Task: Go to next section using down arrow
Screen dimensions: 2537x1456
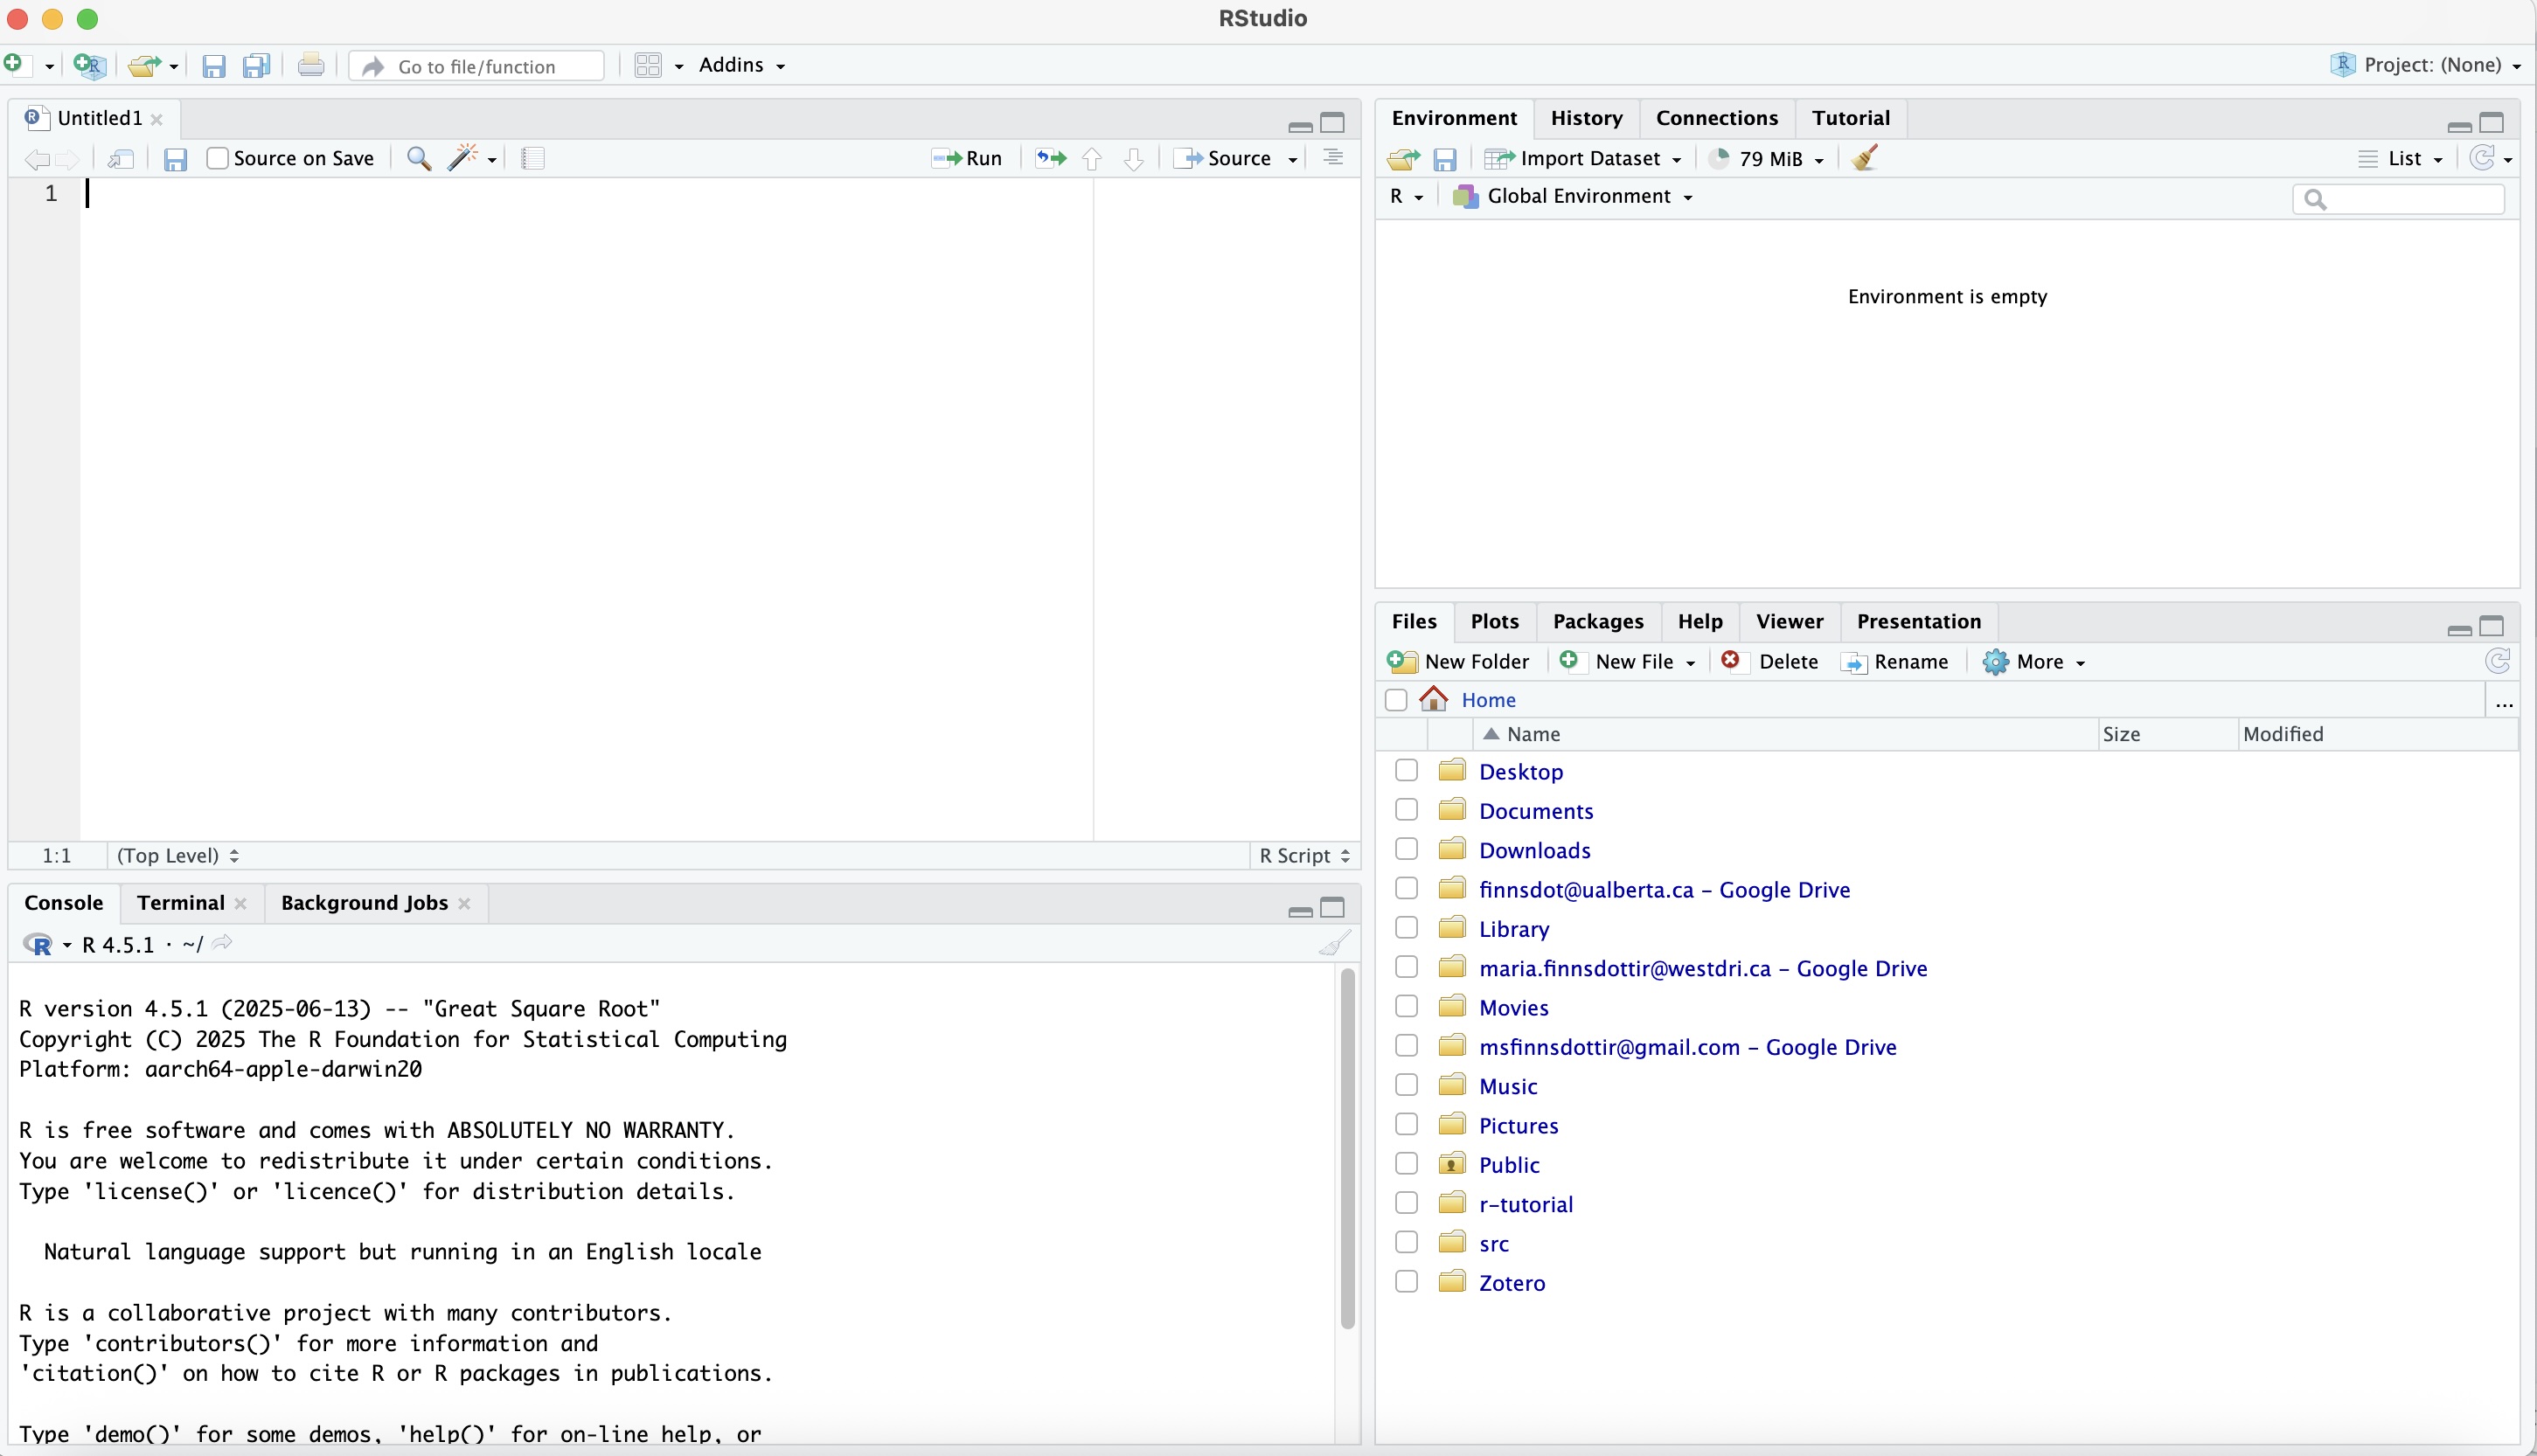Action: point(1133,158)
